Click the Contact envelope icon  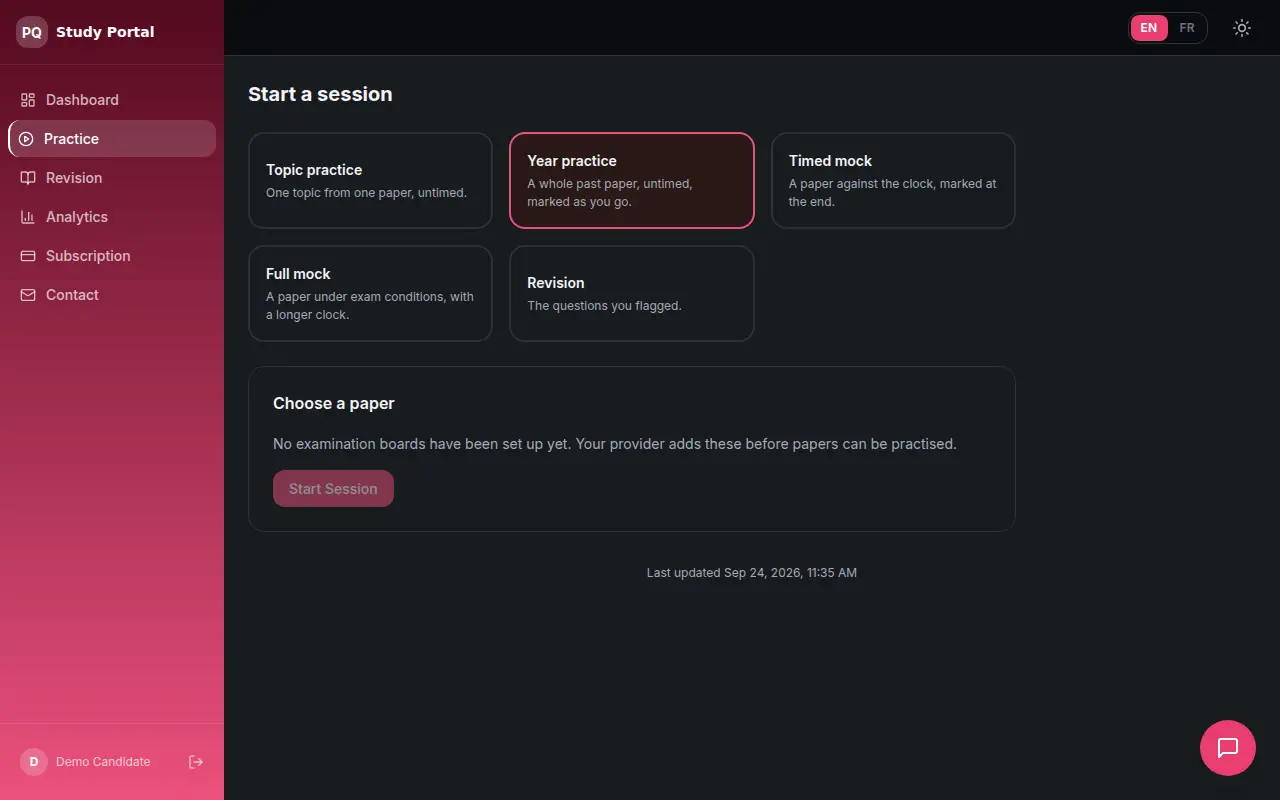pyautogui.click(x=28, y=295)
